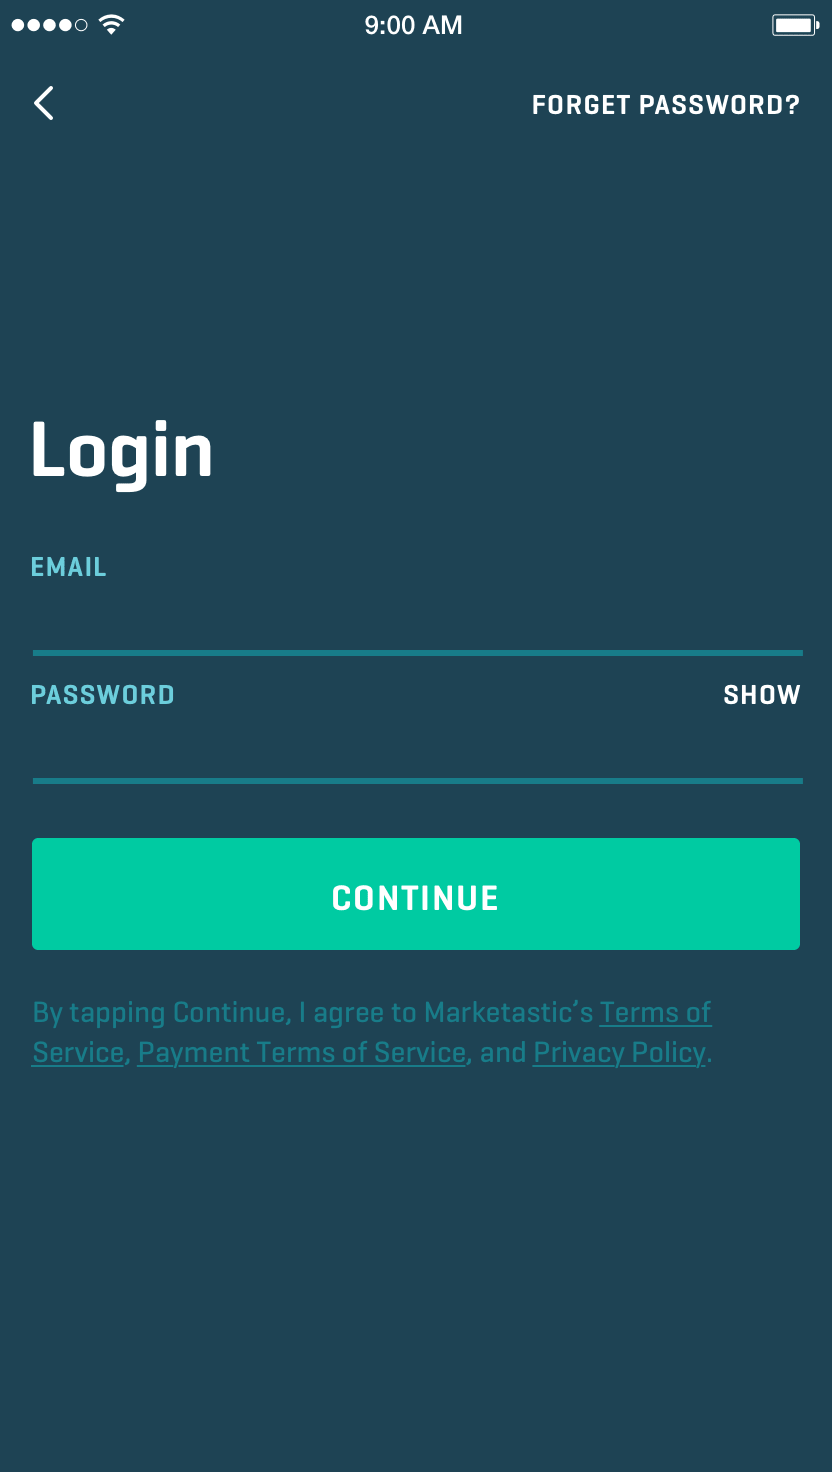Viewport: 832px width, 1472px height.
Task: Tap the underline below the Password field
Action: coord(417,781)
